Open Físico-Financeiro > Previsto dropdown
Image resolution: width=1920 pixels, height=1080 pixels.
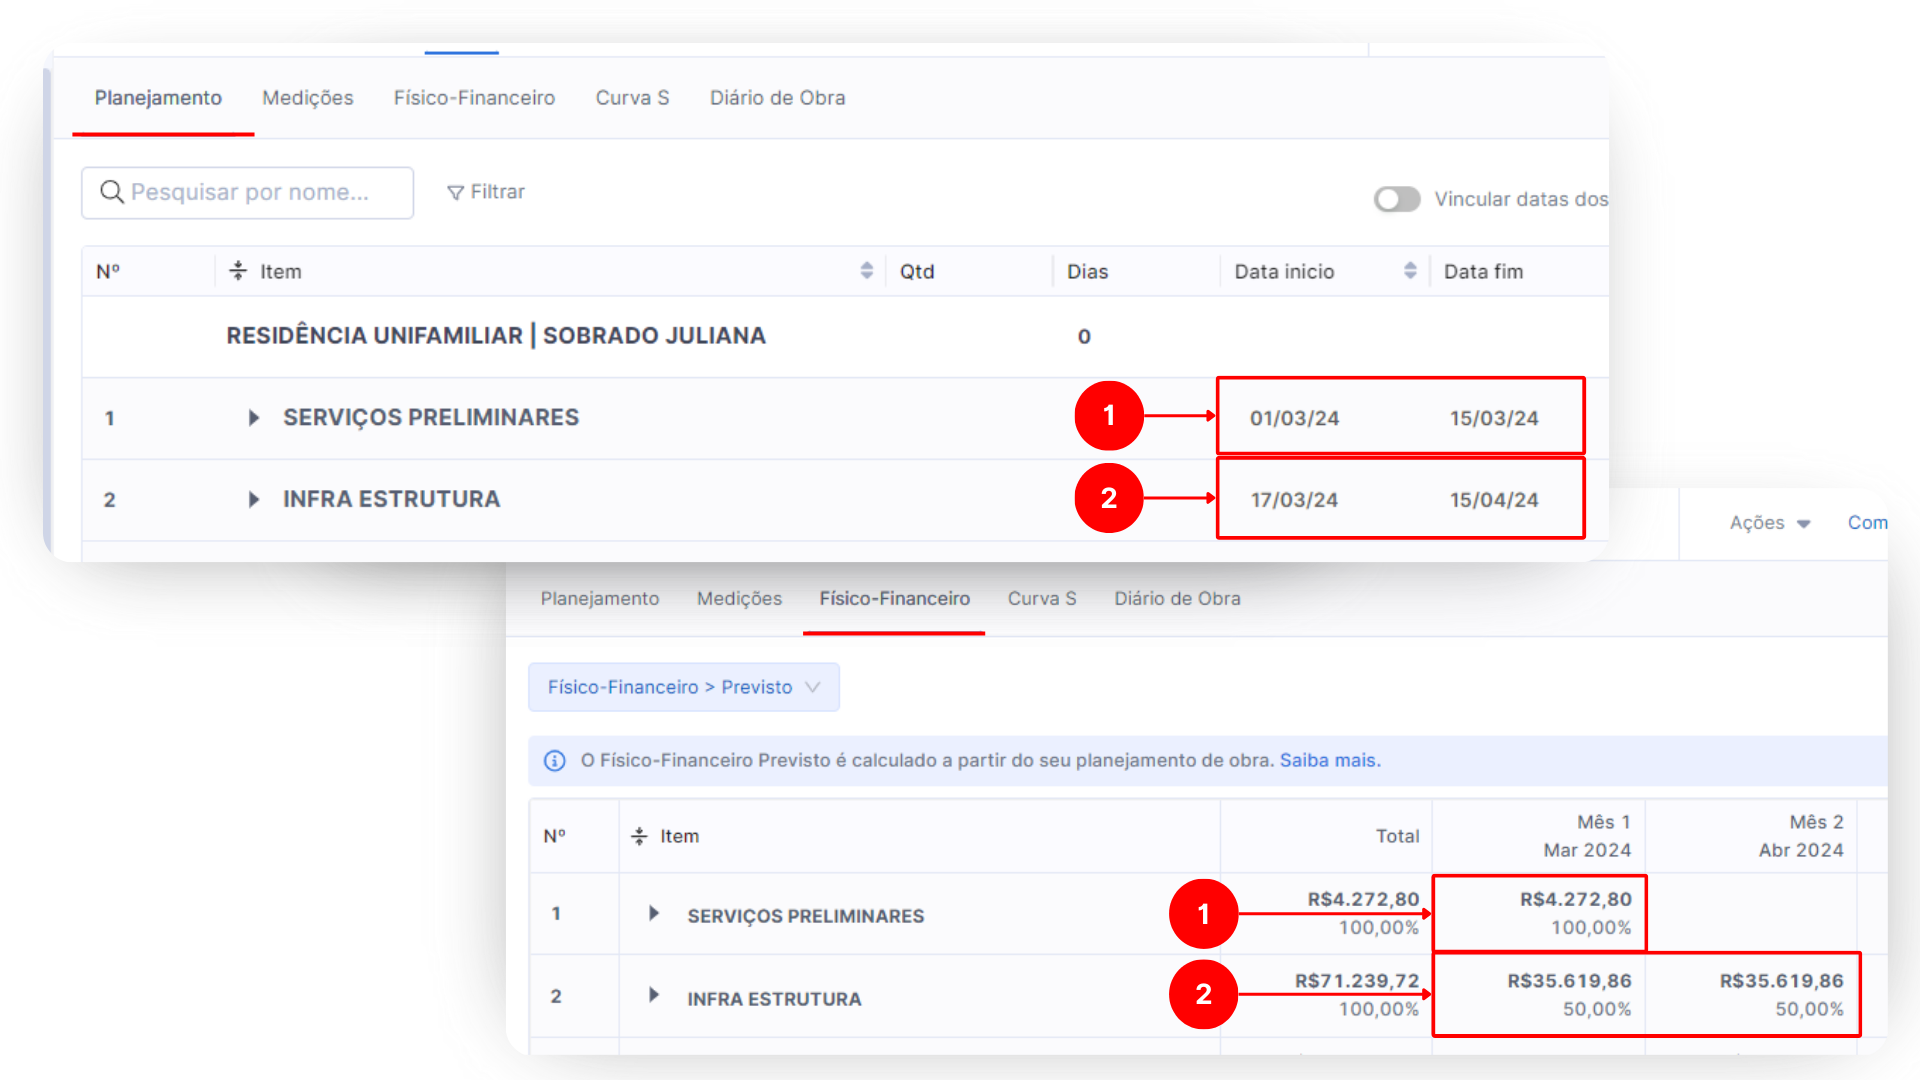(683, 687)
